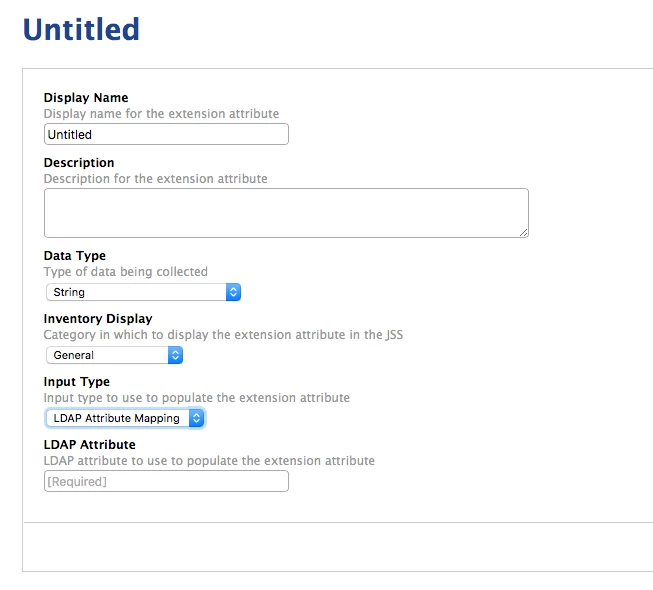Click the Description area resize handle
Viewport: 653px width, 590px height.
(523, 233)
